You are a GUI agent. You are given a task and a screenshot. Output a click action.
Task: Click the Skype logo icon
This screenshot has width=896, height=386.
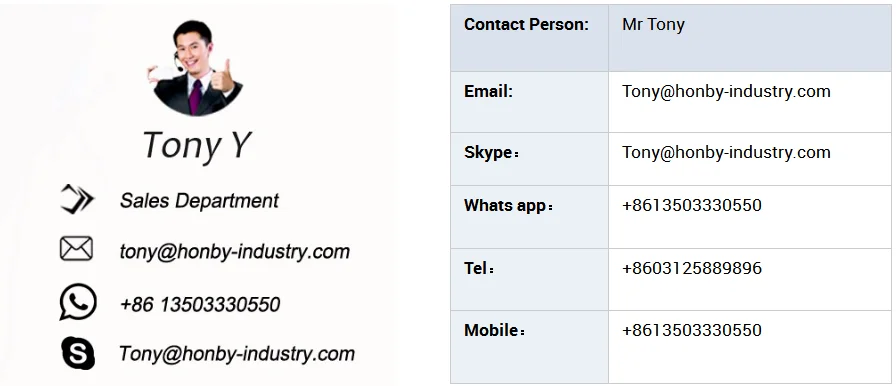(78, 353)
